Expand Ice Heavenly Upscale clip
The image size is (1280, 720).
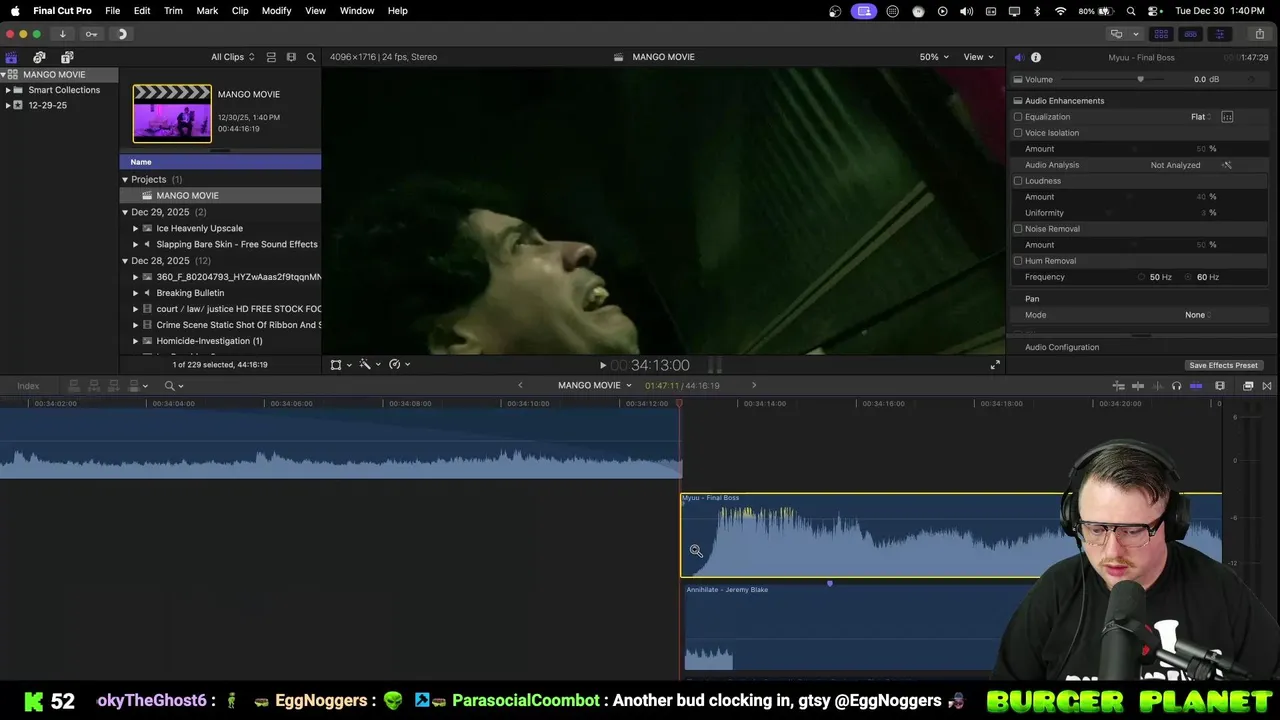click(135, 228)
